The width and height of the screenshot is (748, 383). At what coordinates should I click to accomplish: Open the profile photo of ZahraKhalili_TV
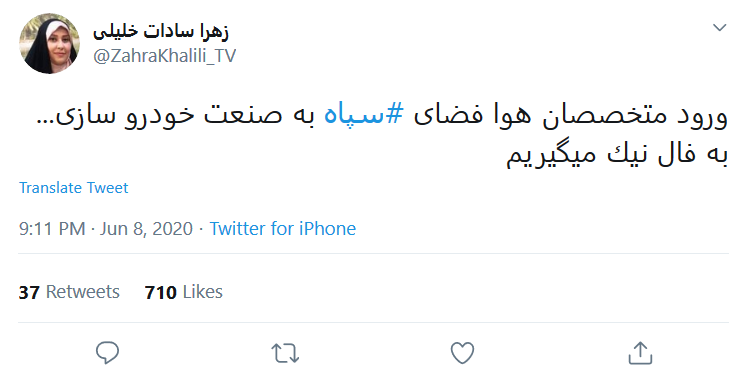pos(49,43)
